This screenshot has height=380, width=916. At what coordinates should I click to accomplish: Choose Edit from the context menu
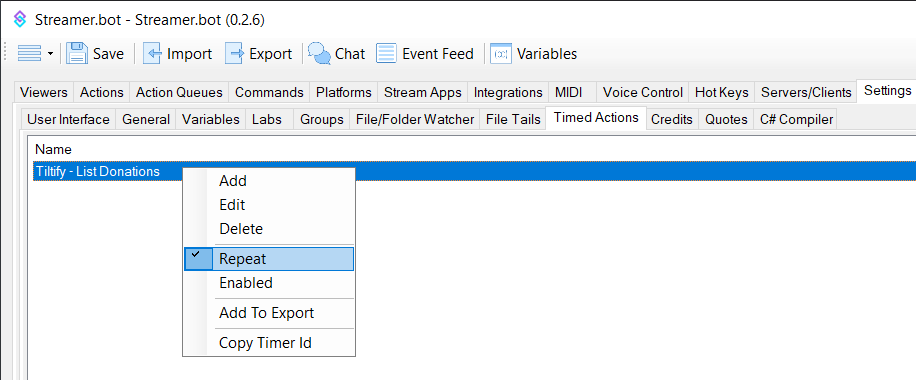(x=269, y=205)
